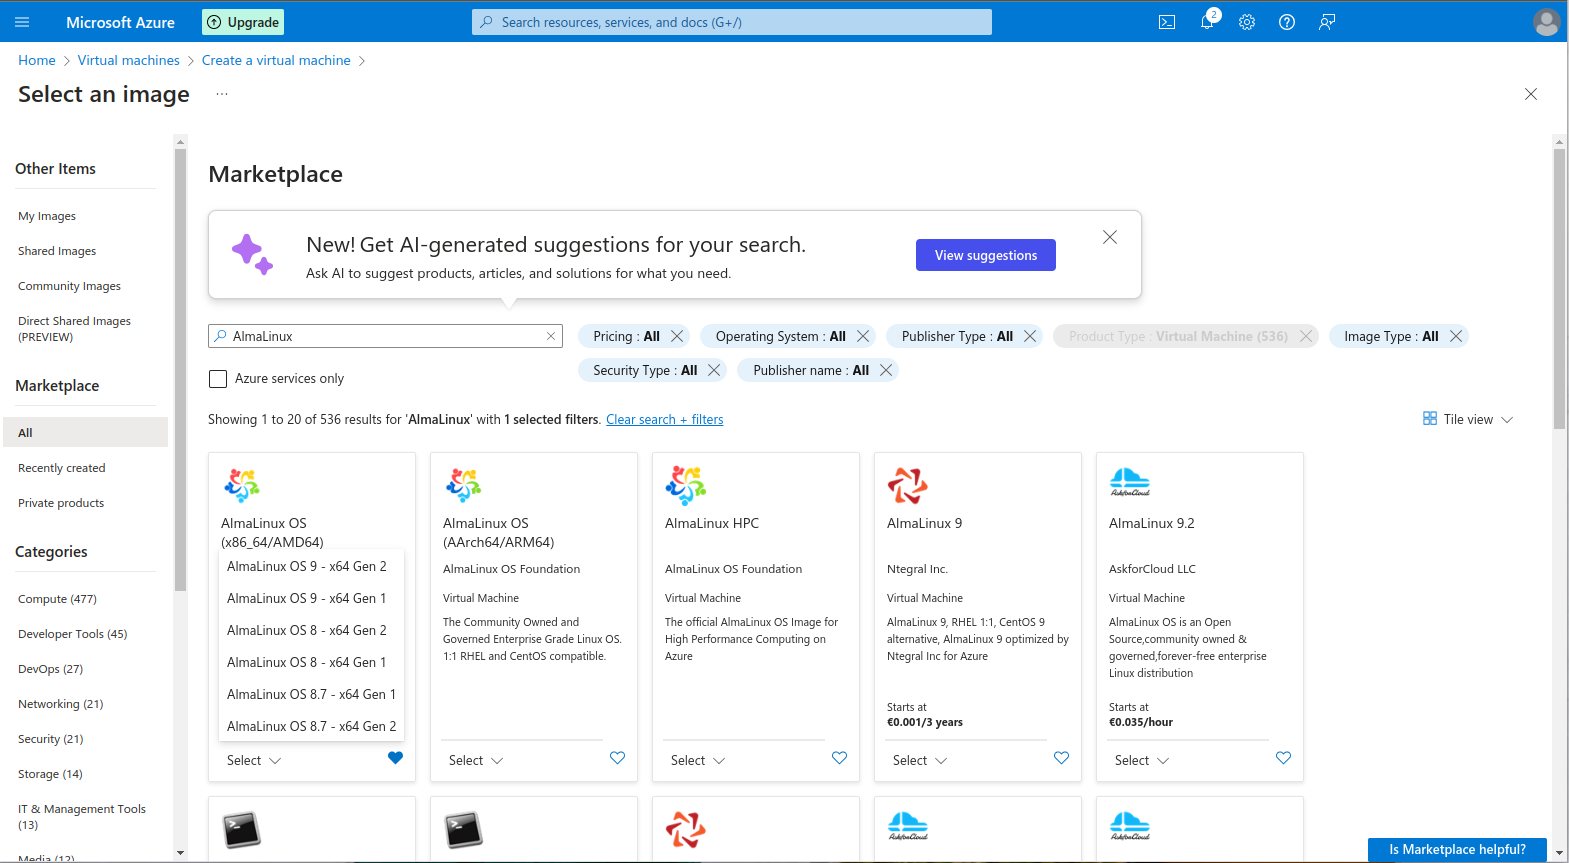The height and width of the screenshot is (863, 1569).
Task: Open Recently created in Marketplace sidebar
Action: 62,468
